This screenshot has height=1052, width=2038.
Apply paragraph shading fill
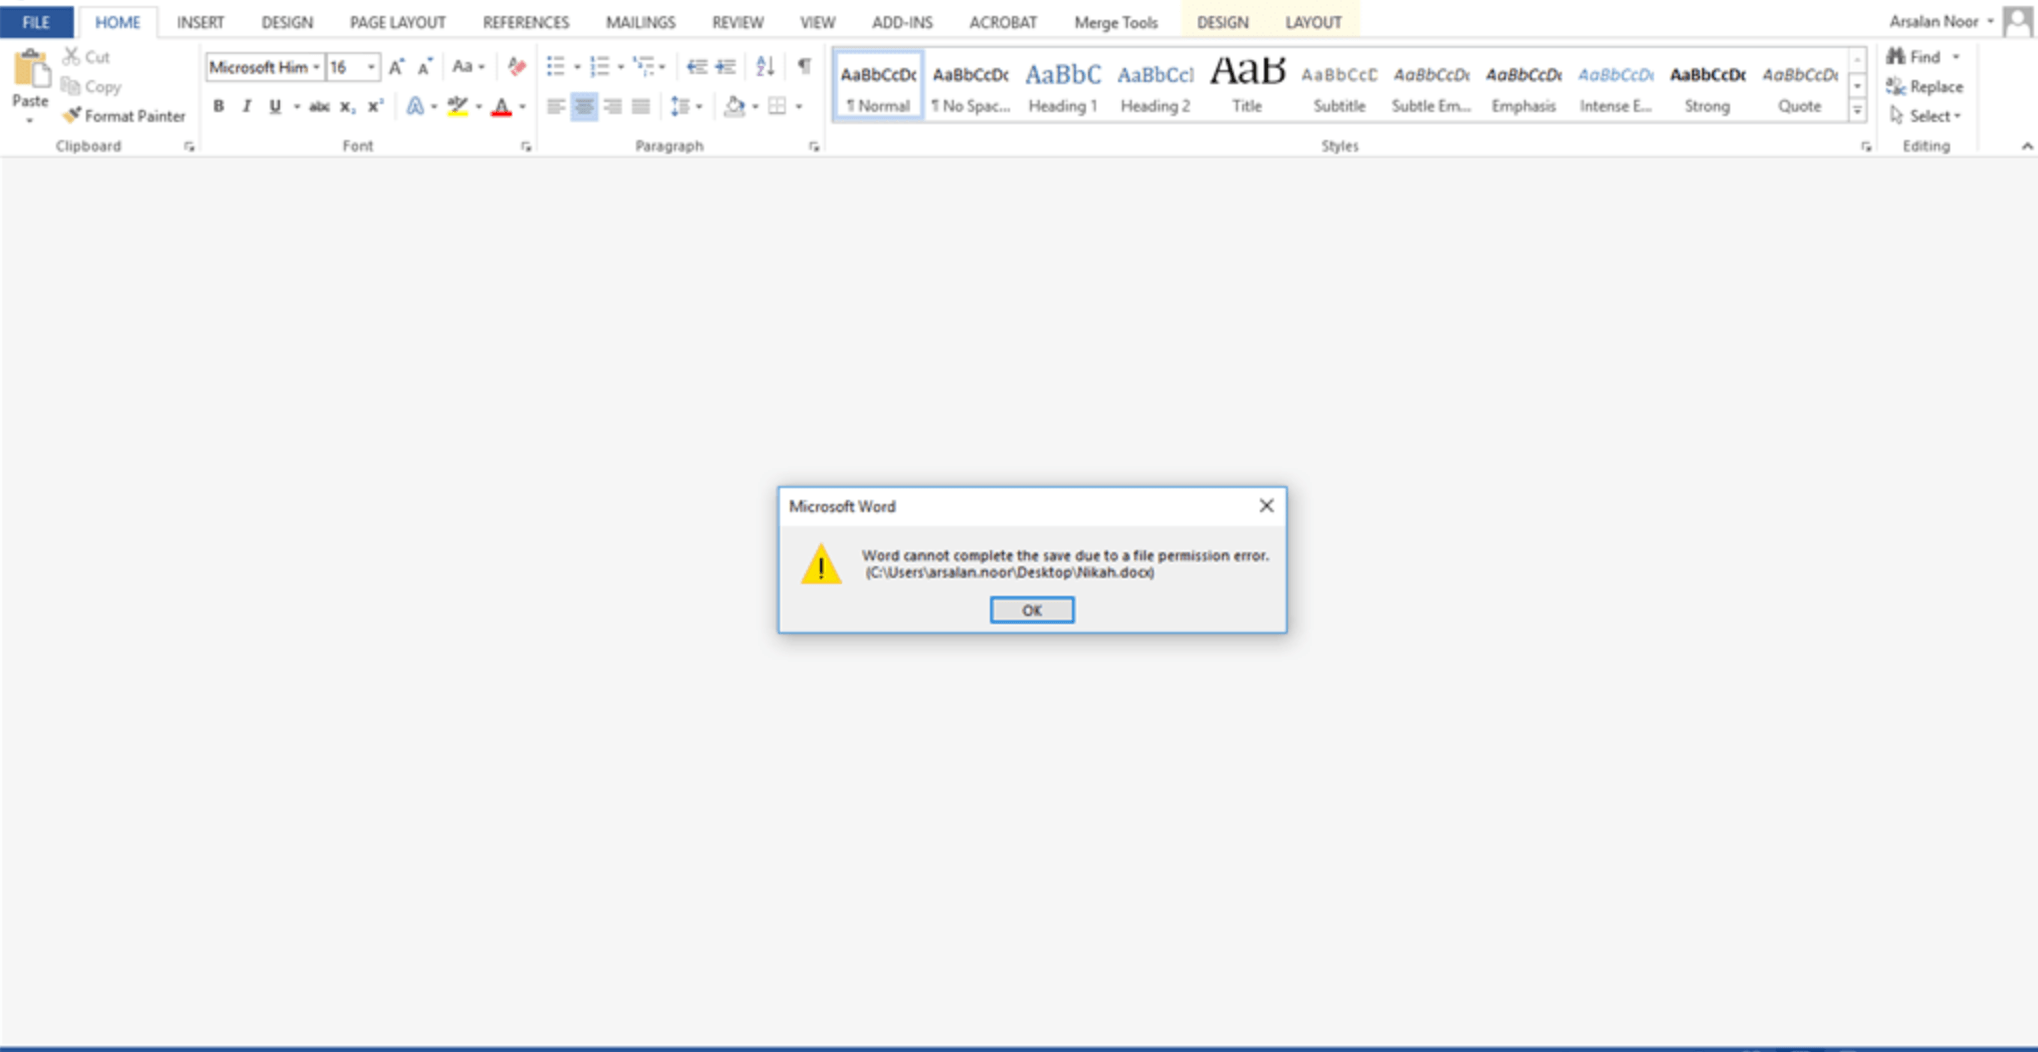point(735,106)
